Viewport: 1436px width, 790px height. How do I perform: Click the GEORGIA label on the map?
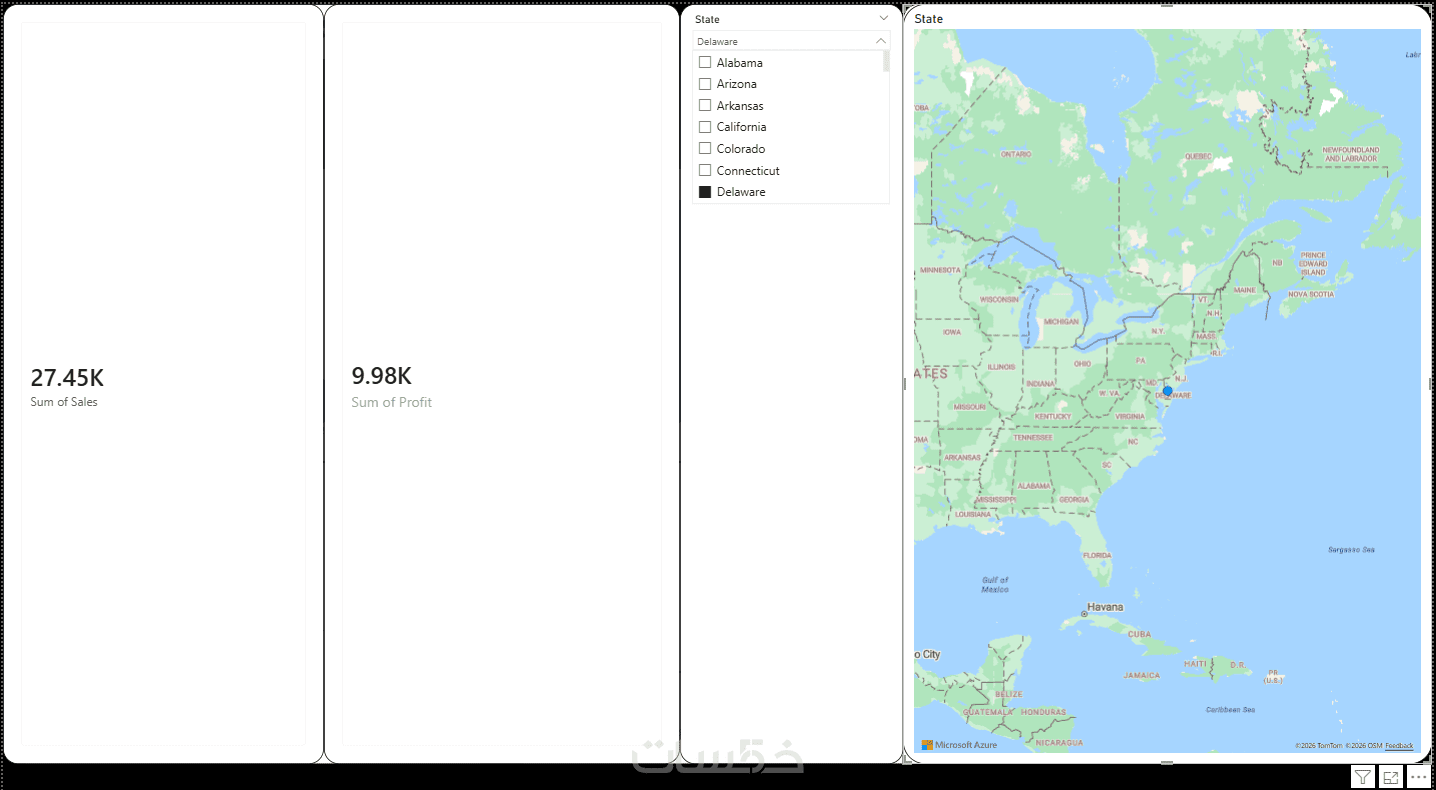point(1074,500)
